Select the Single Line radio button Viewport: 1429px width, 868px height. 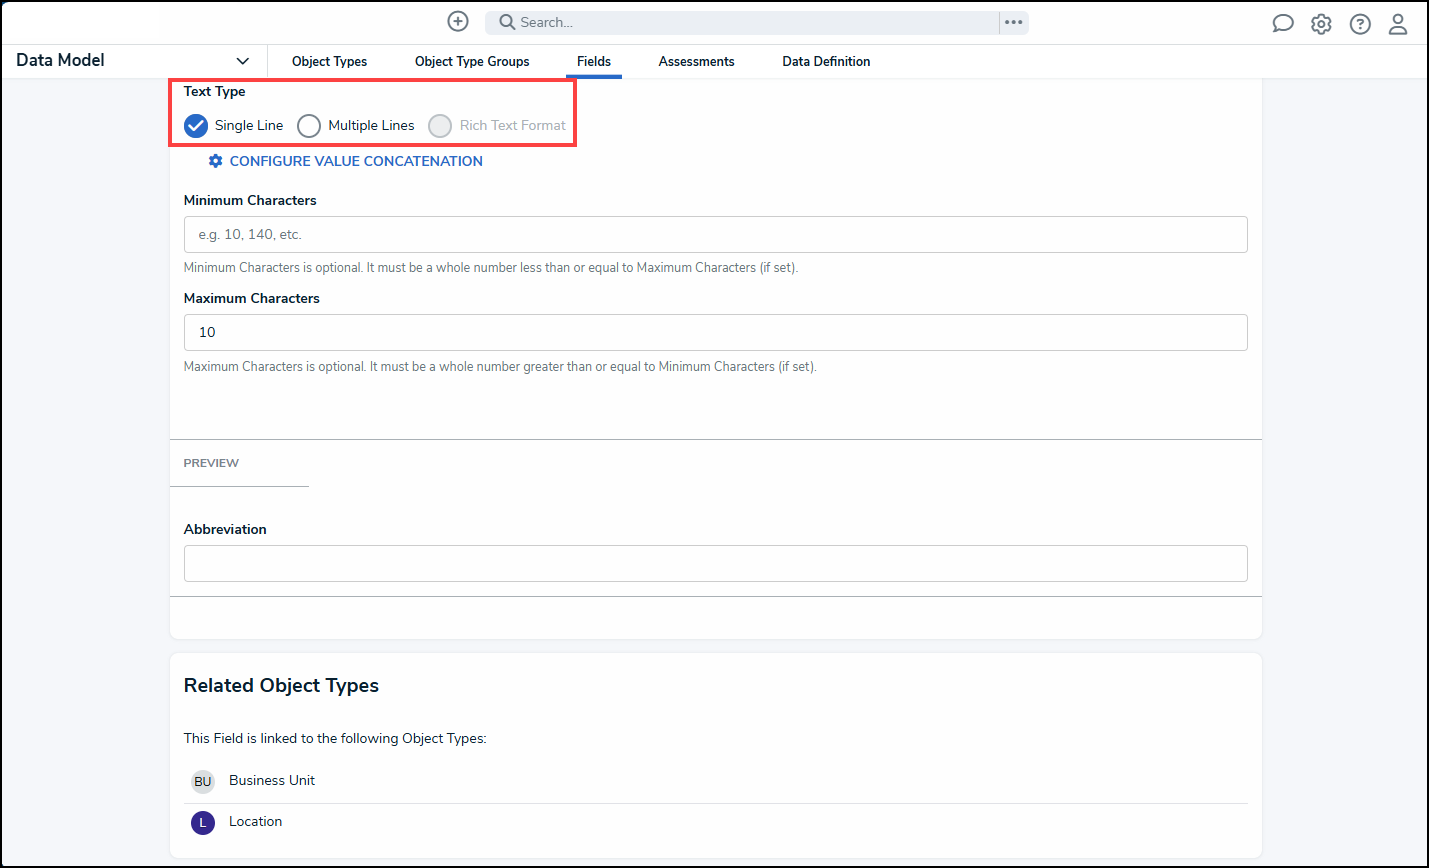point(196,126)
